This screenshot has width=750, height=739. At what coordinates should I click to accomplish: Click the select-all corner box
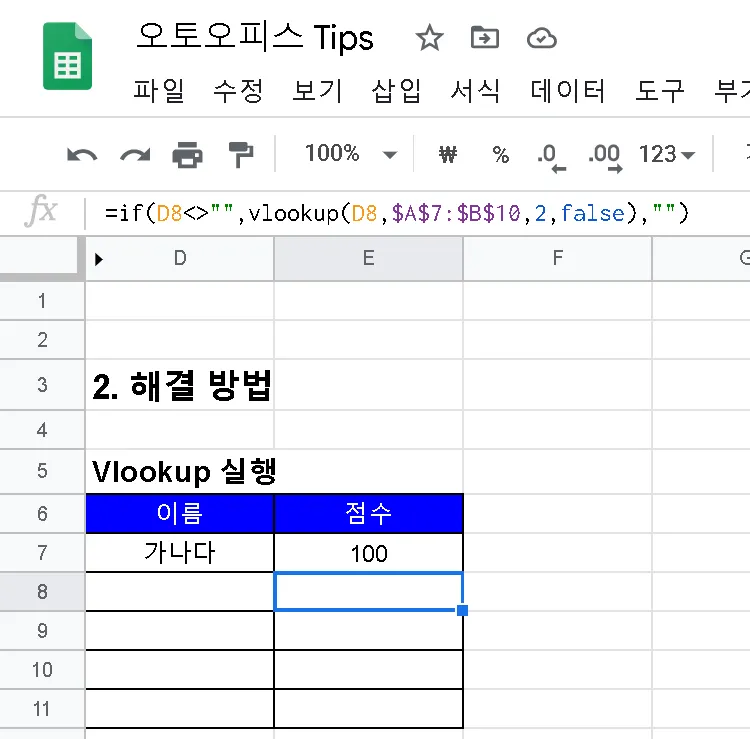pos(40,257)
